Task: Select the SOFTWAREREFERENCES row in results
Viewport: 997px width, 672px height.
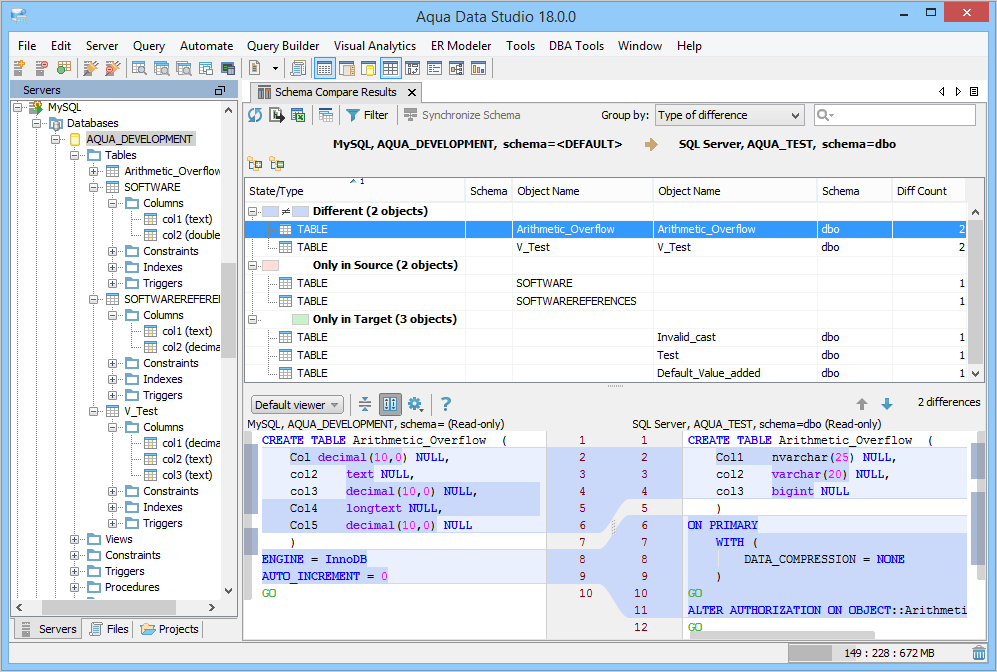Action: coord(605,301)
